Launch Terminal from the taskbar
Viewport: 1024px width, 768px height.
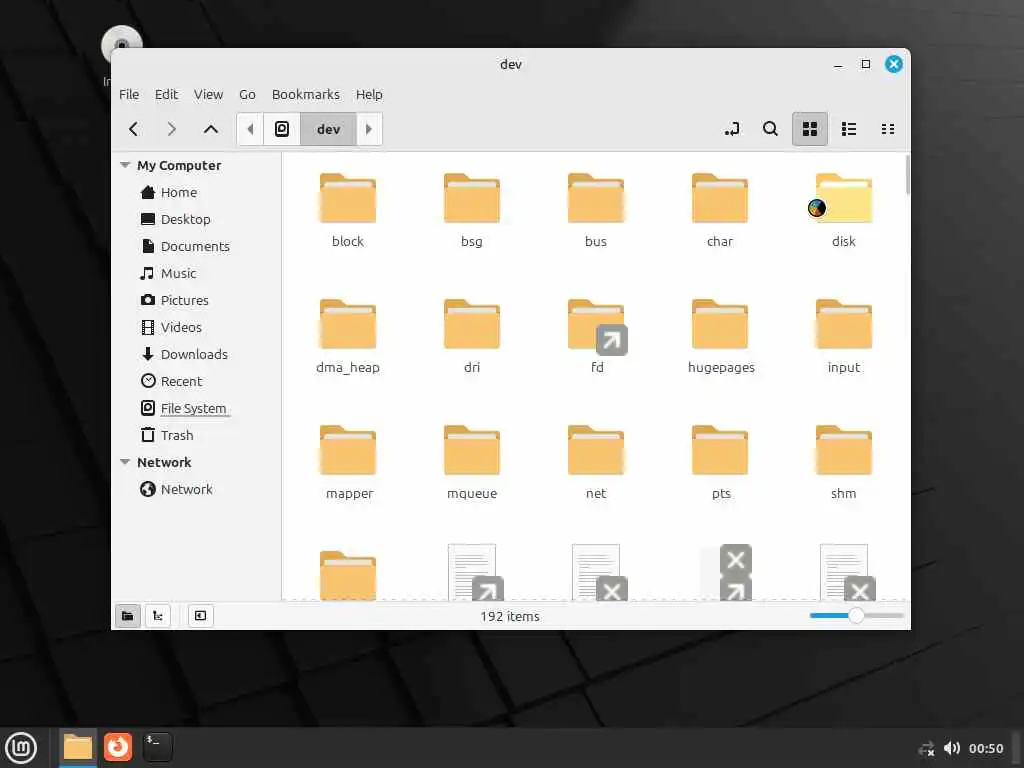pyautogui.click(x=157, y=747)
